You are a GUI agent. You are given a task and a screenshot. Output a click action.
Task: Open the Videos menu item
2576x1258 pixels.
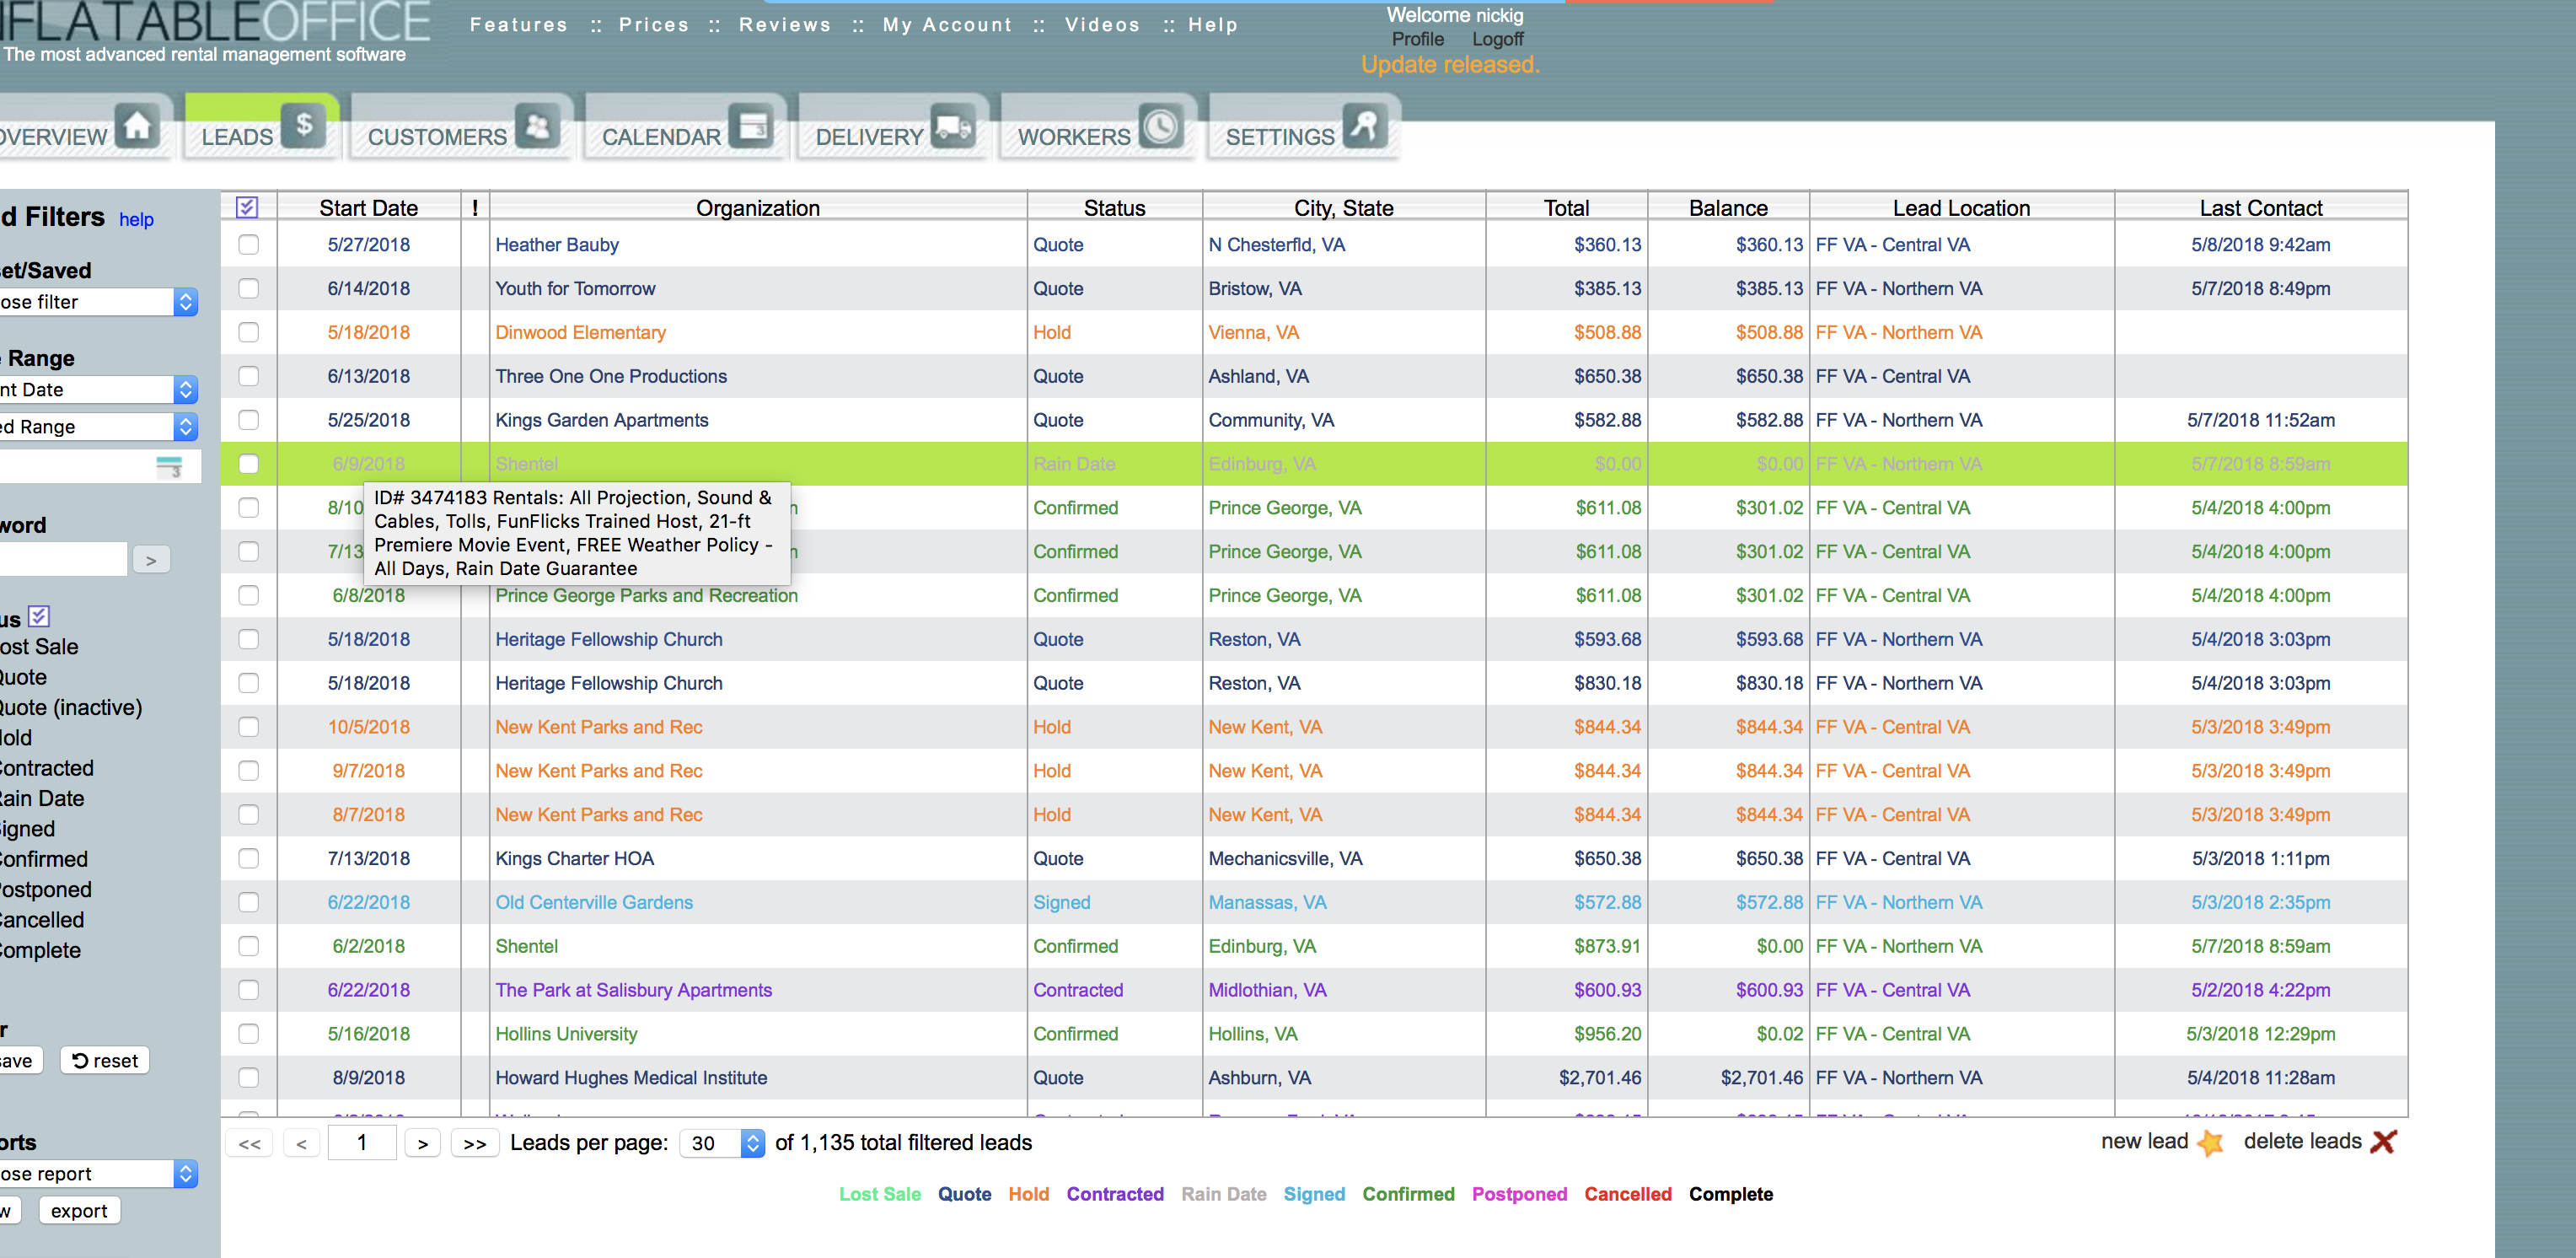point(1102,25)
